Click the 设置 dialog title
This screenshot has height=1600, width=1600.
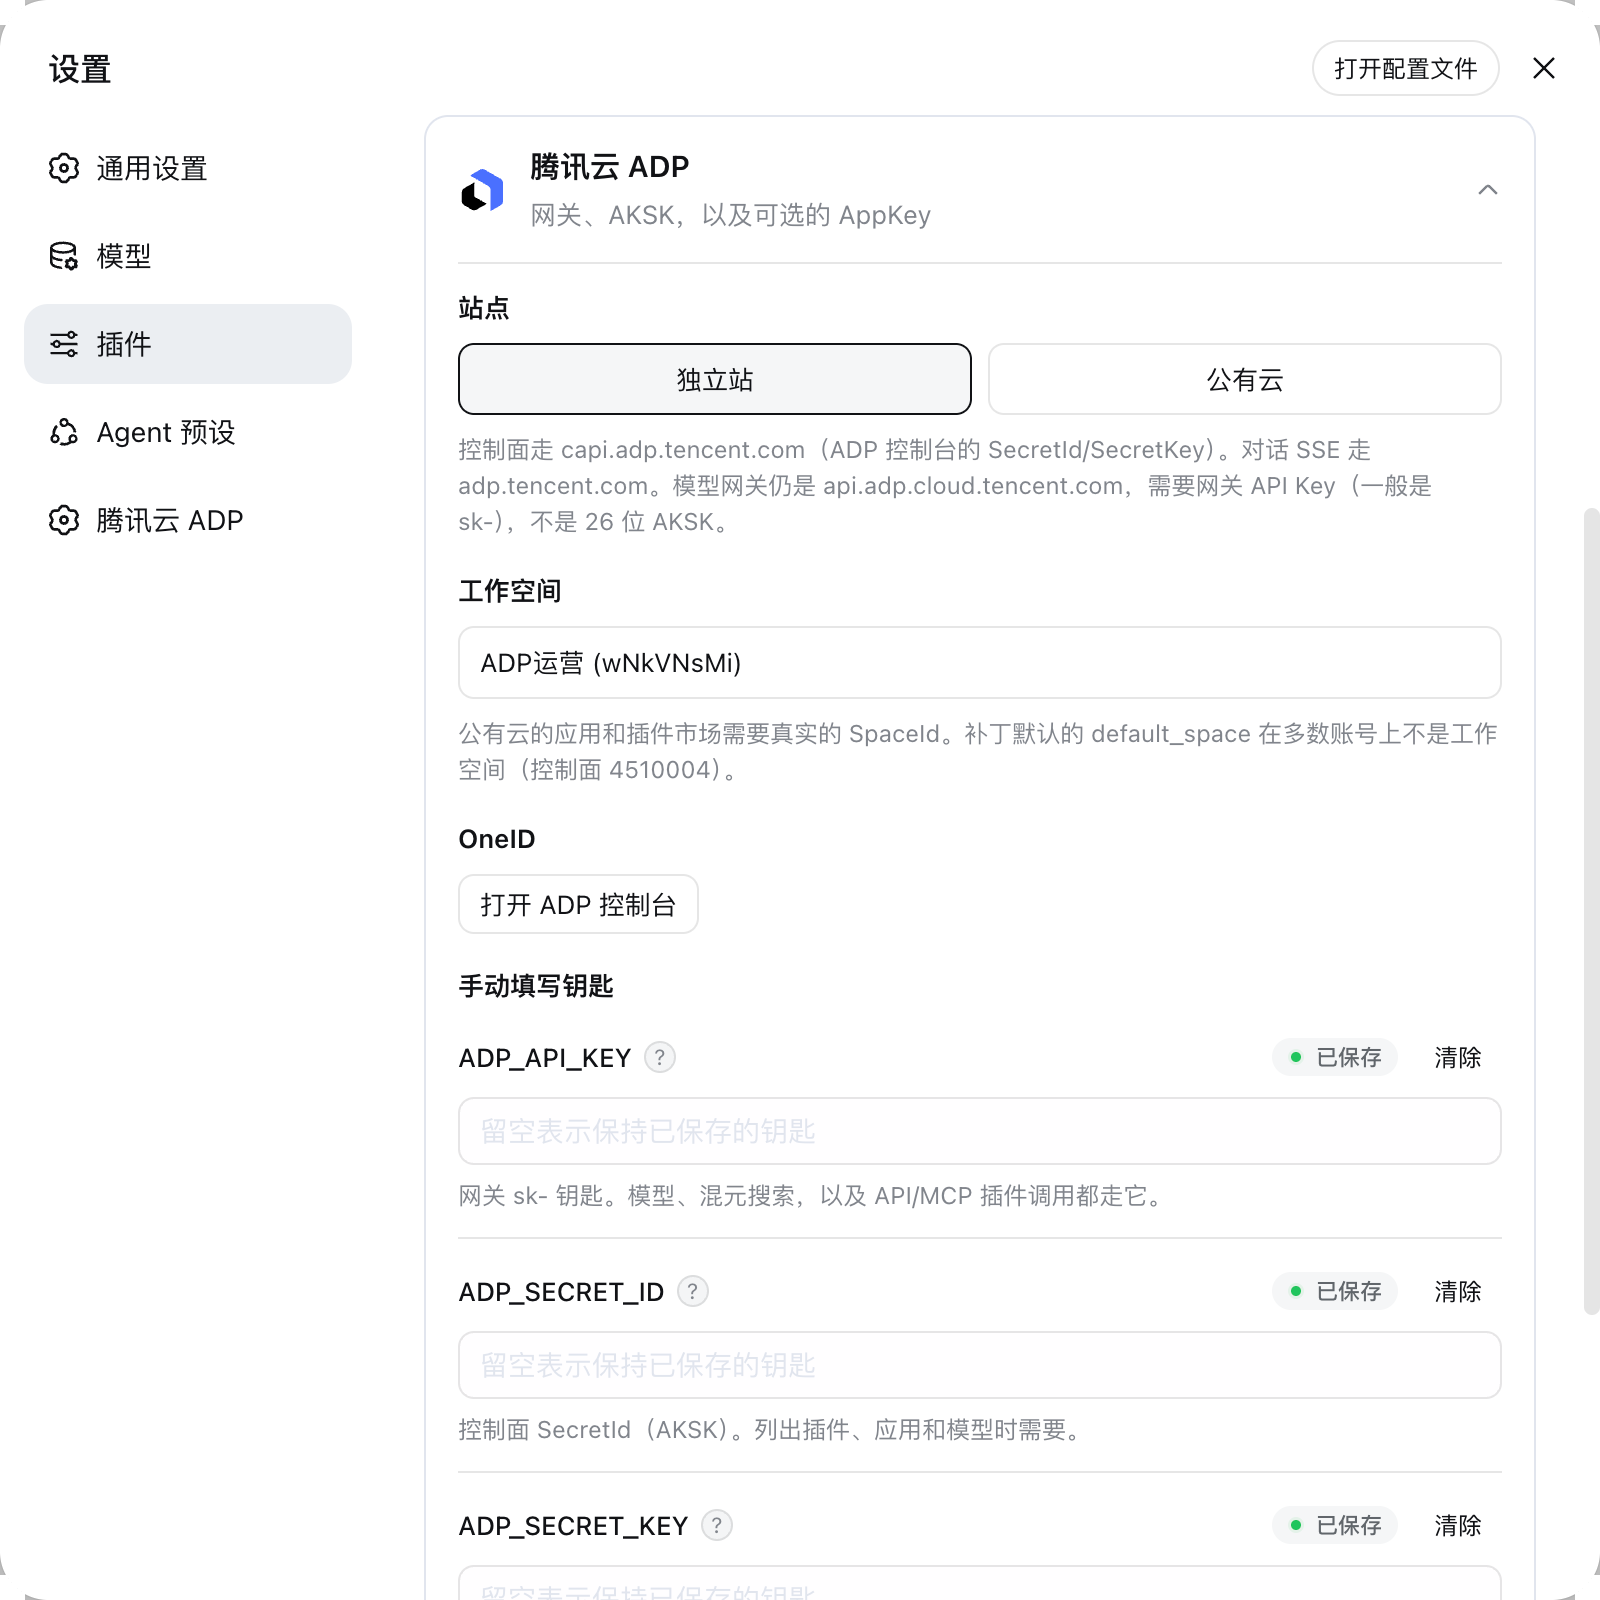tap(80, 69)
